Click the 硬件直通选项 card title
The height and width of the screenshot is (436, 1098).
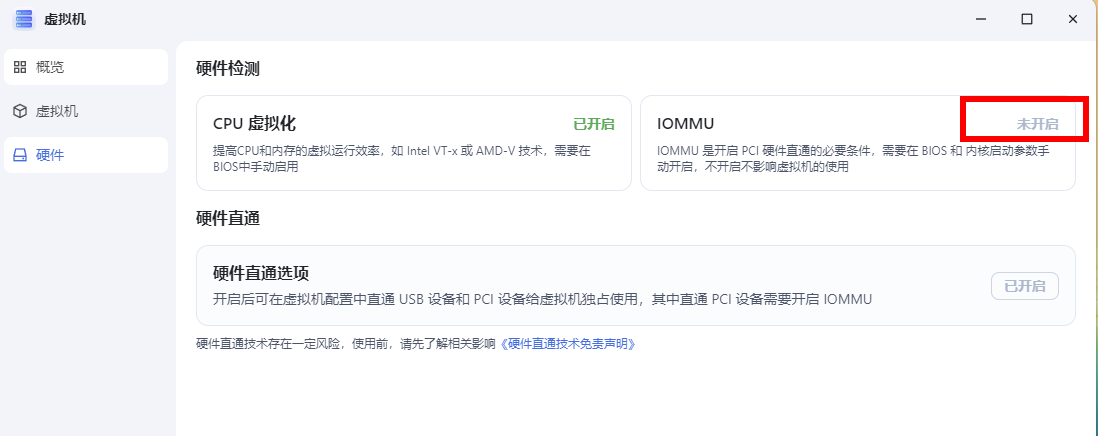(260, 273)
